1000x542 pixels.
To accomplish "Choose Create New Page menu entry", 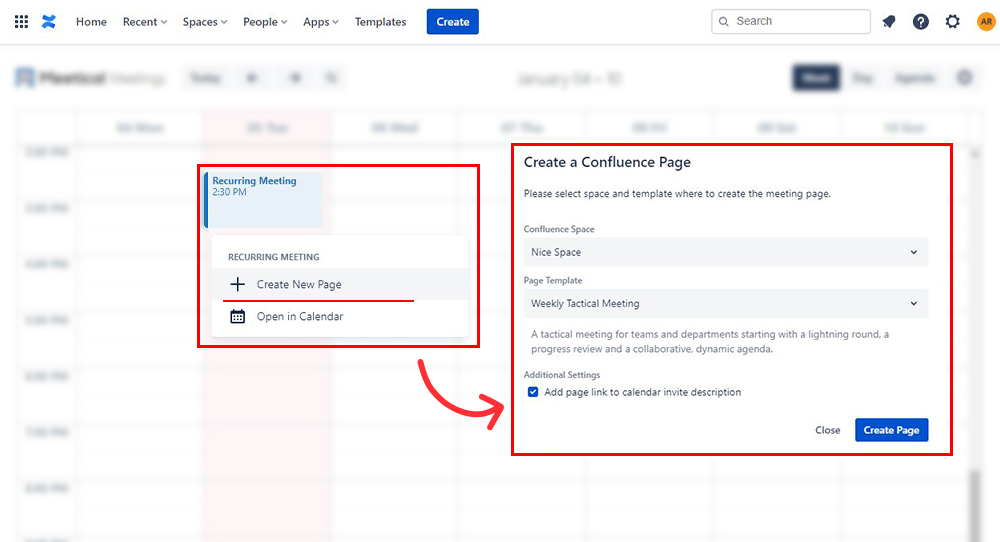I will click(340, 284).
